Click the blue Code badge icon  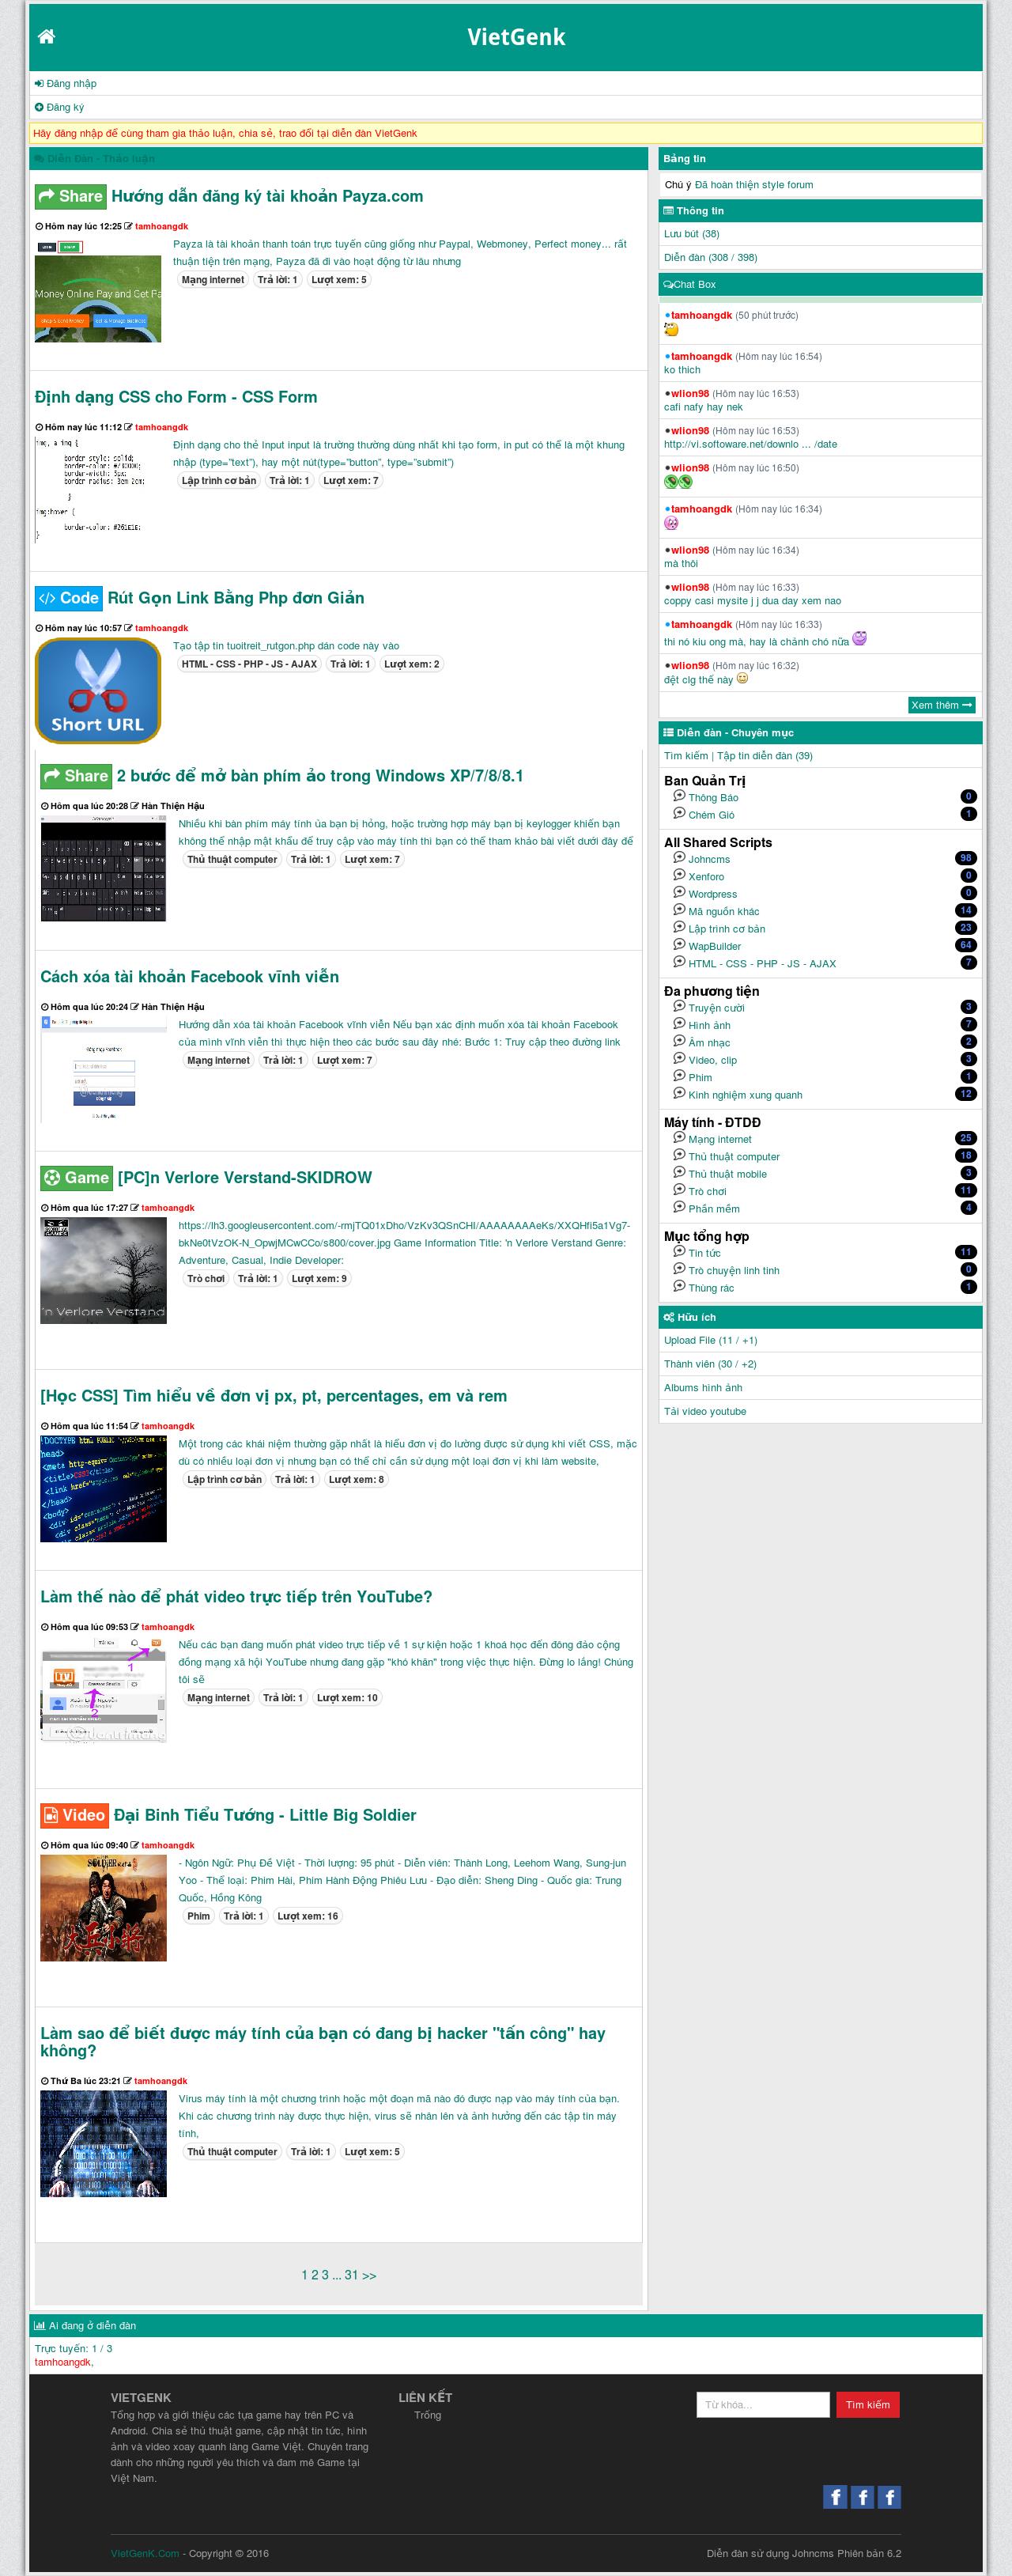68,598
